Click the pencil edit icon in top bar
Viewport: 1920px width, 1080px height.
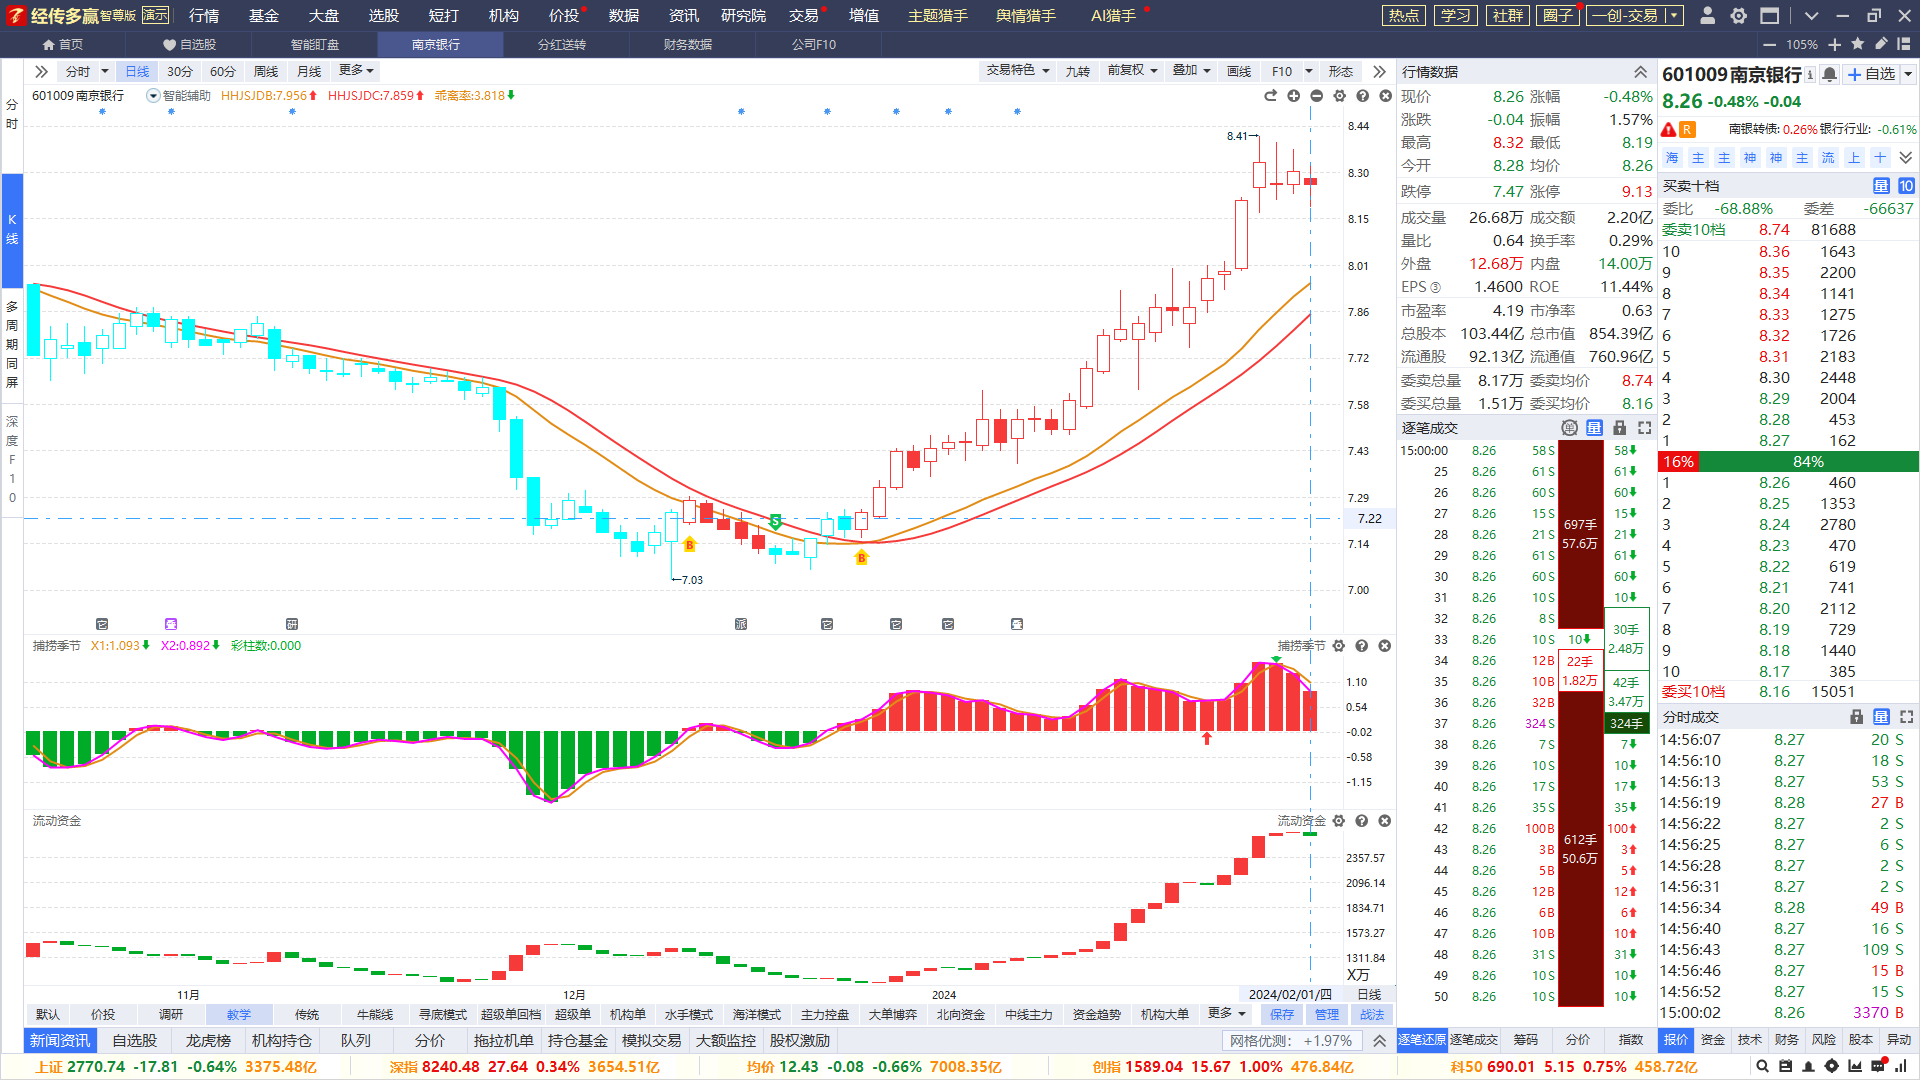tap(1881, 44)
